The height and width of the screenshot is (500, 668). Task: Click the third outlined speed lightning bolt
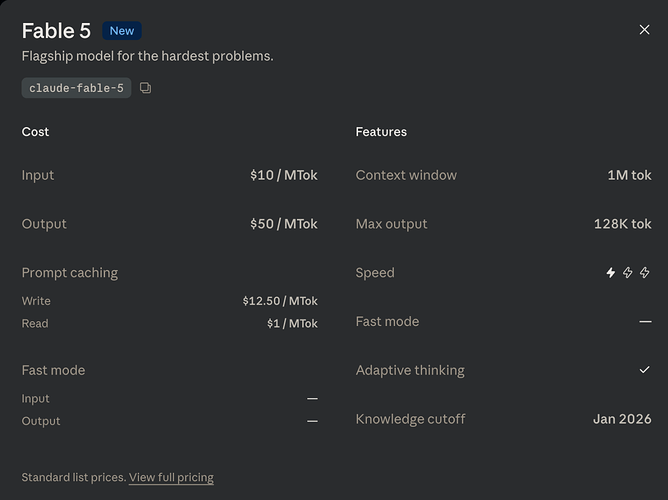(645, 273)
